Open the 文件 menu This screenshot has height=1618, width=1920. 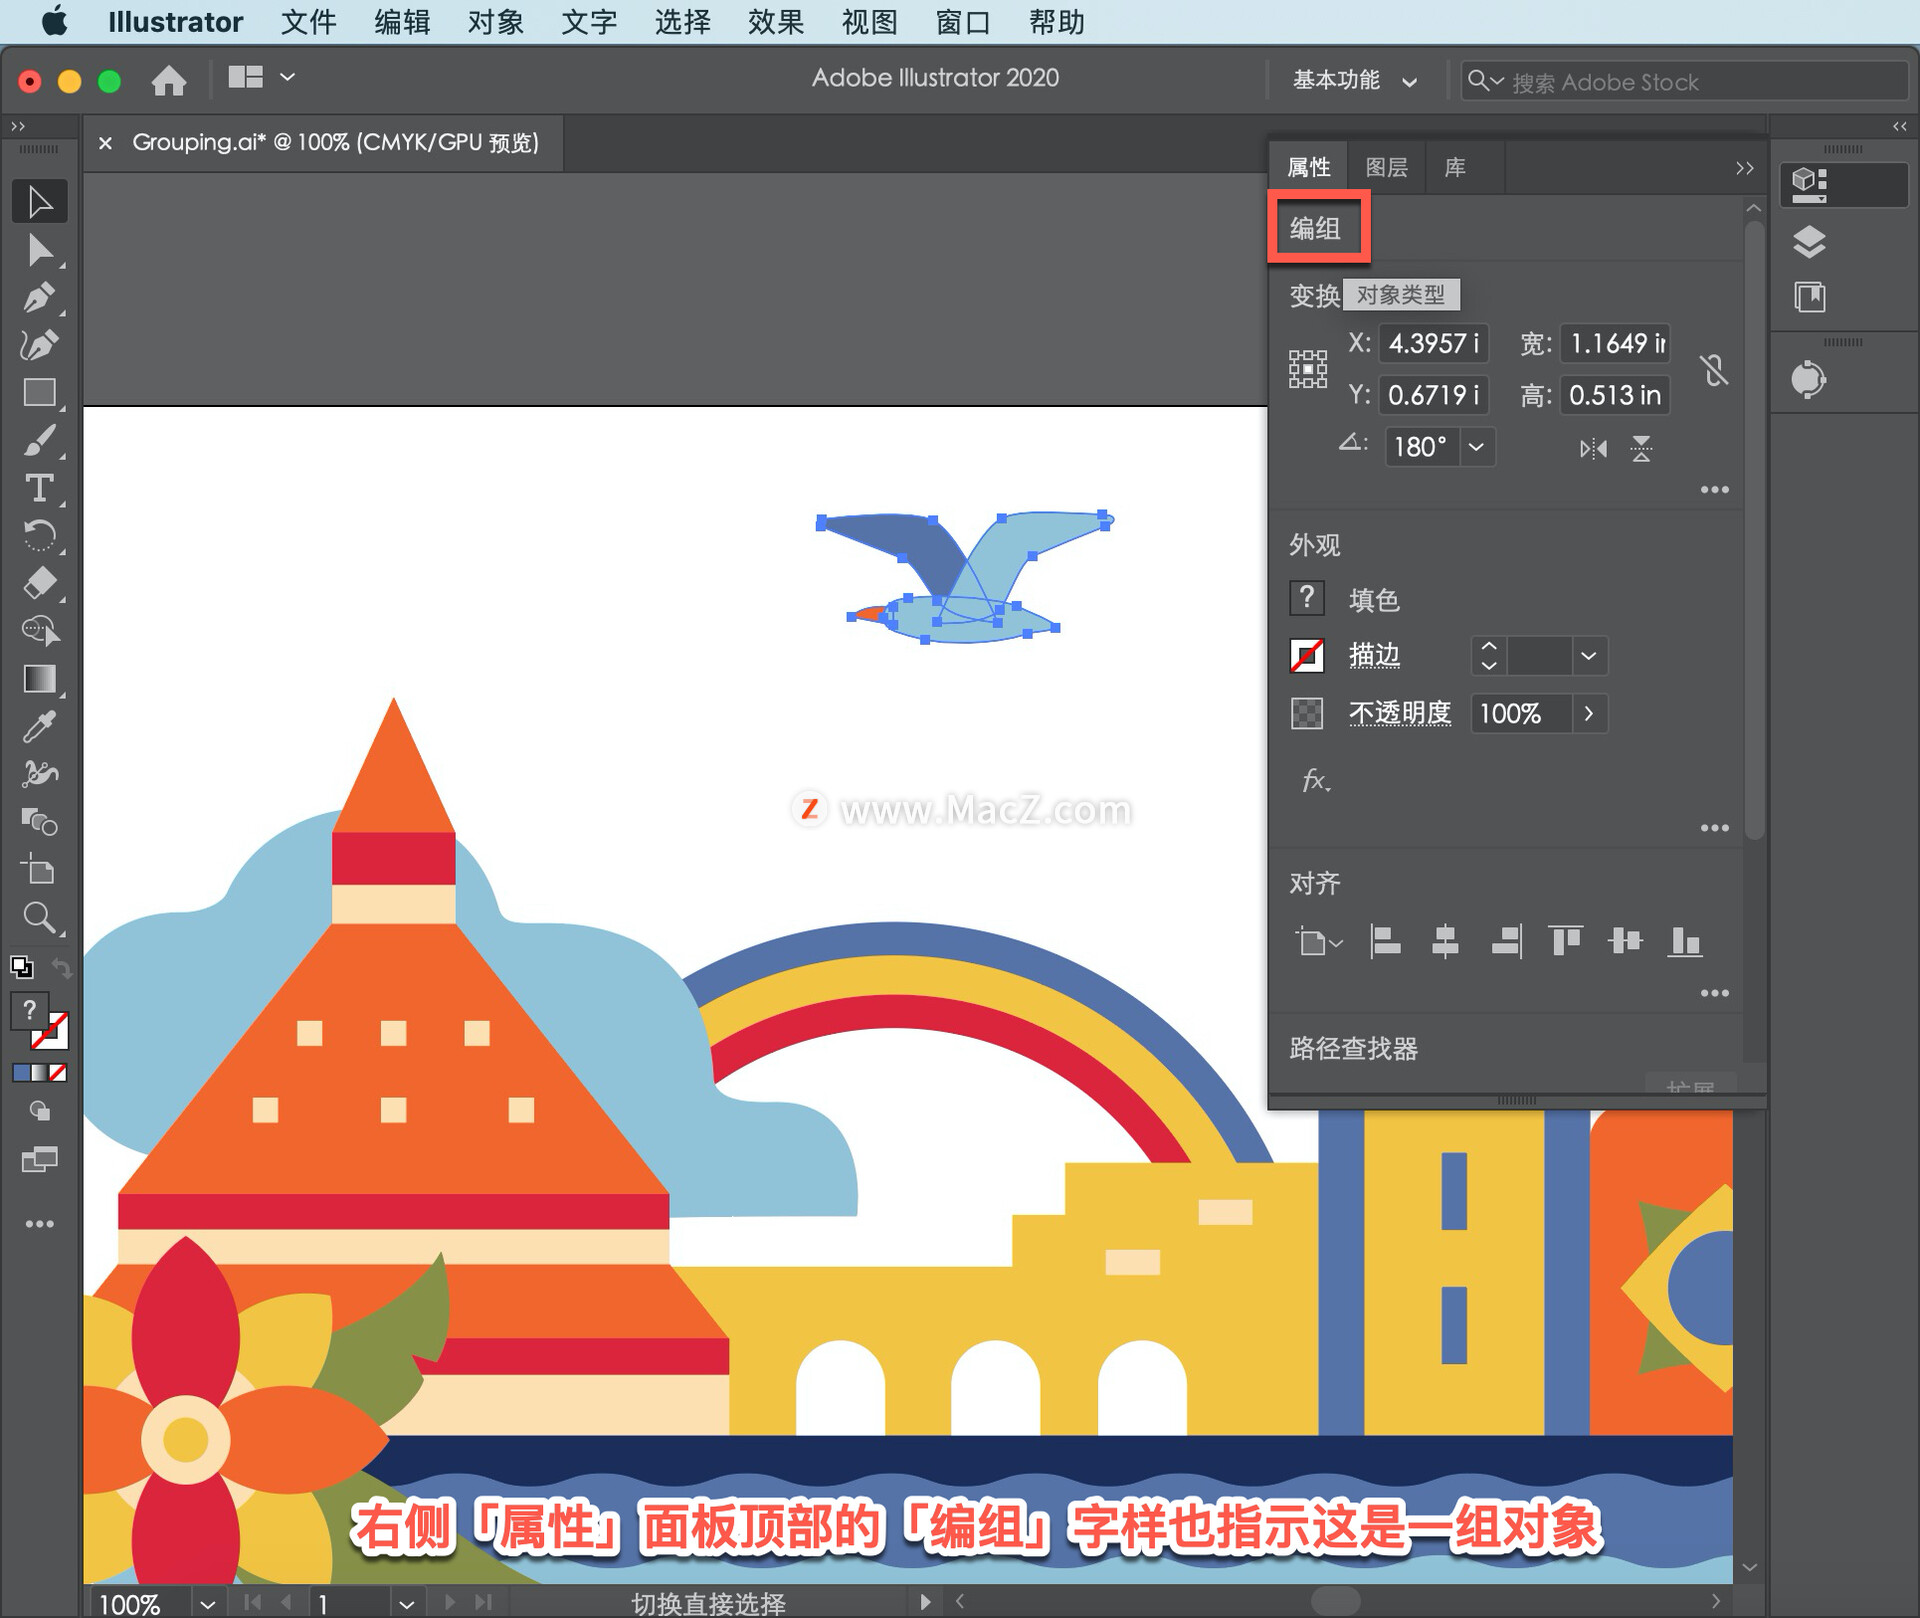pos(308,22)
